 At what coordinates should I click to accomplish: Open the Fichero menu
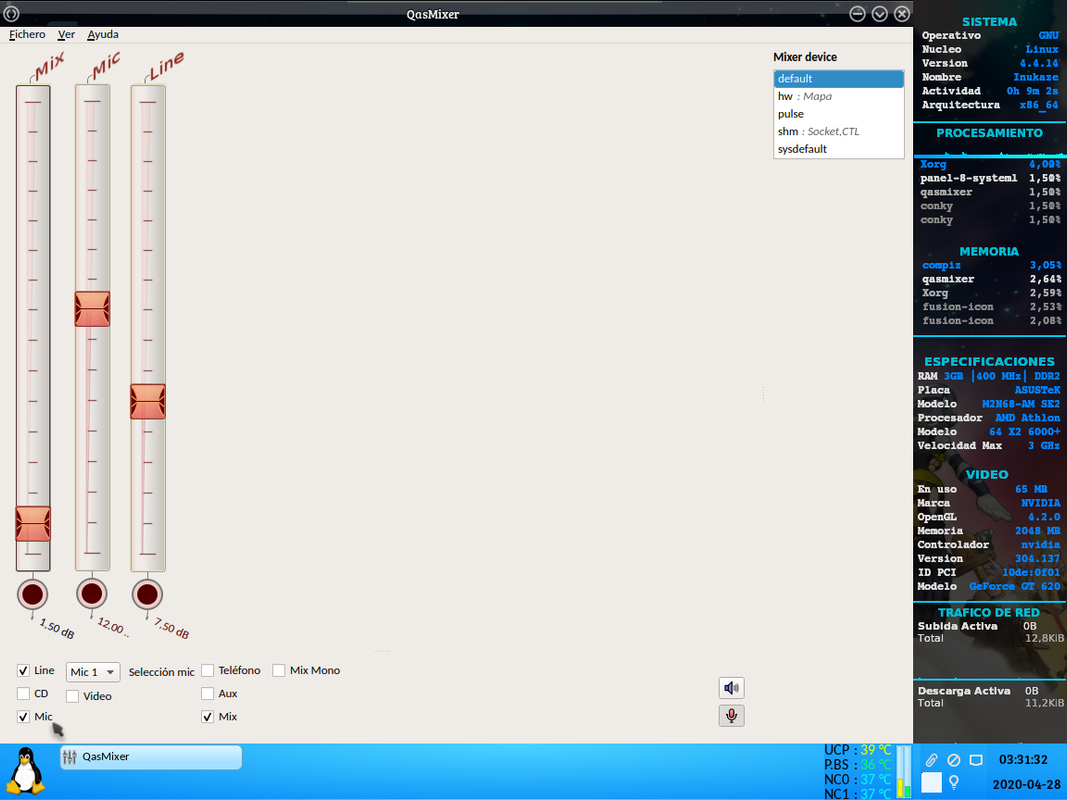tap(27, 35)
